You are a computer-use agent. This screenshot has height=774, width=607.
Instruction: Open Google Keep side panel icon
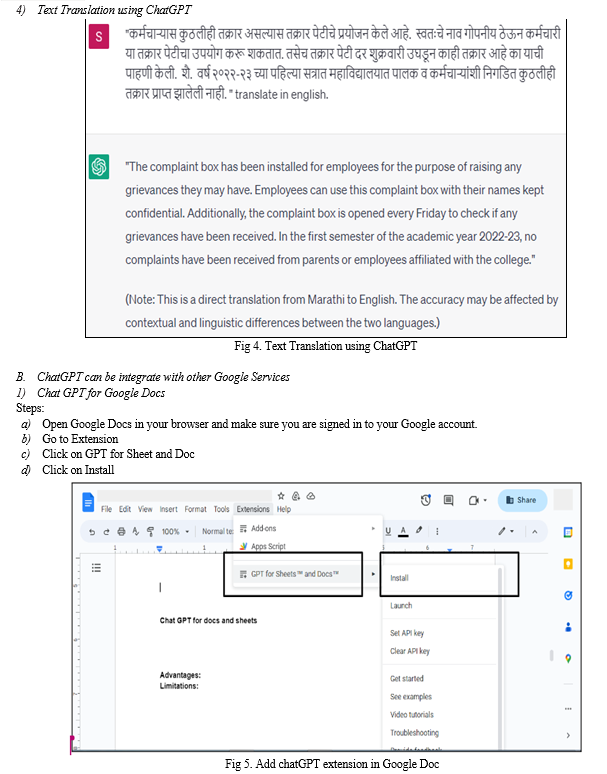(x=568, y=564)
